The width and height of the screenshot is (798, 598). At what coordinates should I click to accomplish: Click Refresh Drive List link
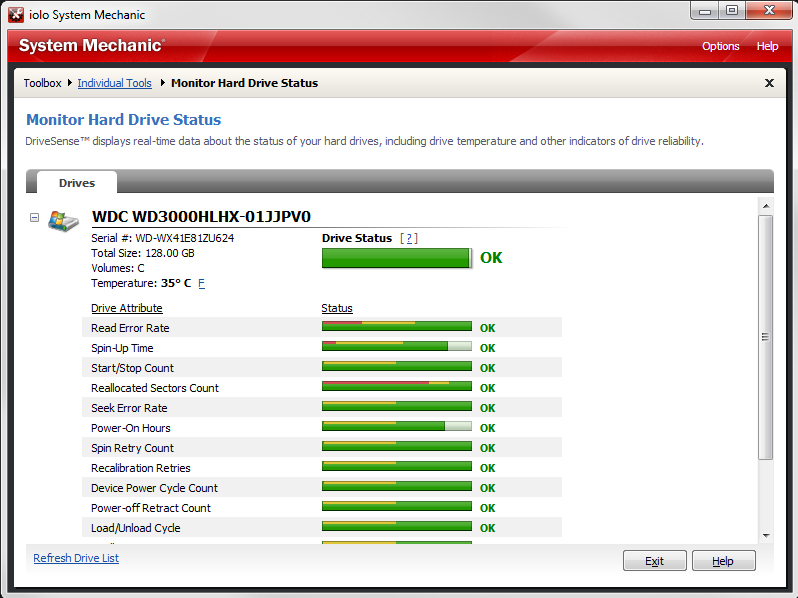click(x=76, y=558)
